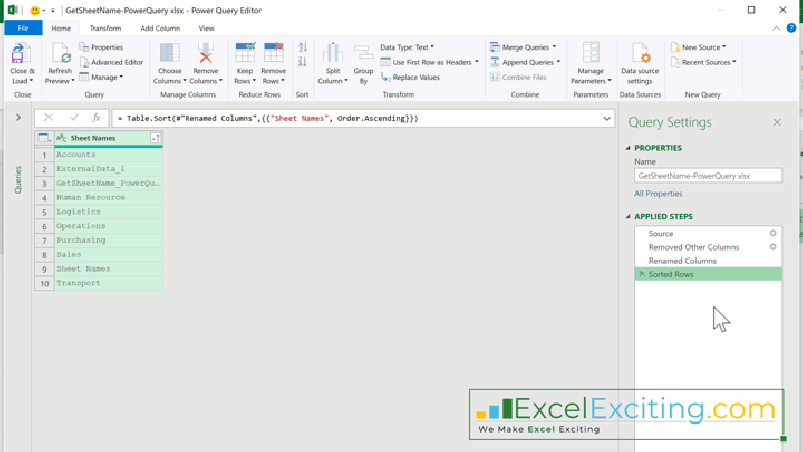This screenshot has width=803, height=452.
Task: Click the formula bar fx icon
Action: pos(96,118)
